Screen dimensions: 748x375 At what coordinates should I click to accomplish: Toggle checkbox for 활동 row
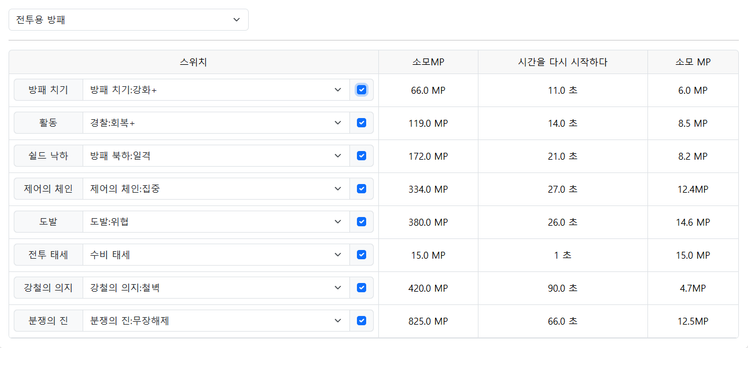361,123
